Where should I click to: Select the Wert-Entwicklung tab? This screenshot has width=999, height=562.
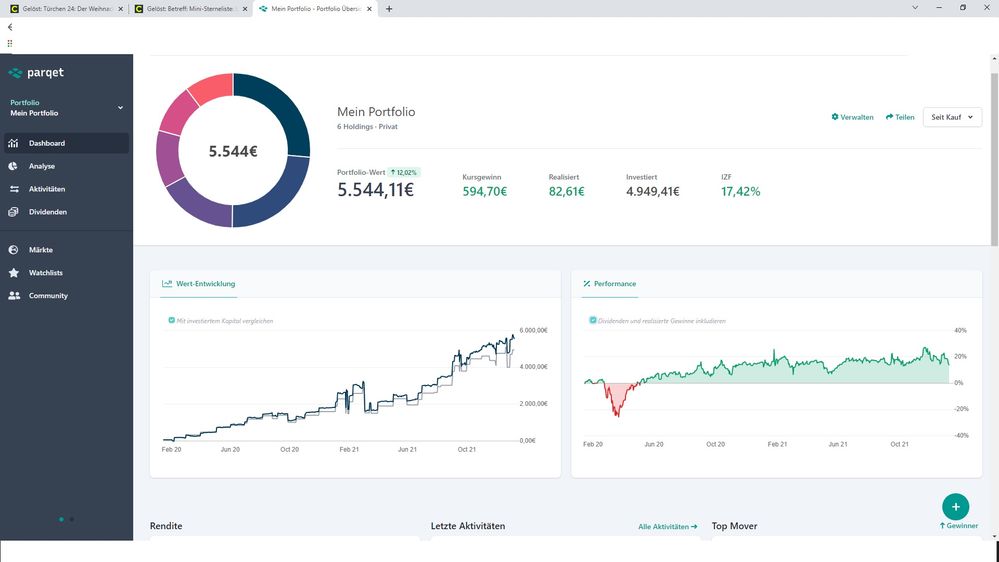(198, 284)
